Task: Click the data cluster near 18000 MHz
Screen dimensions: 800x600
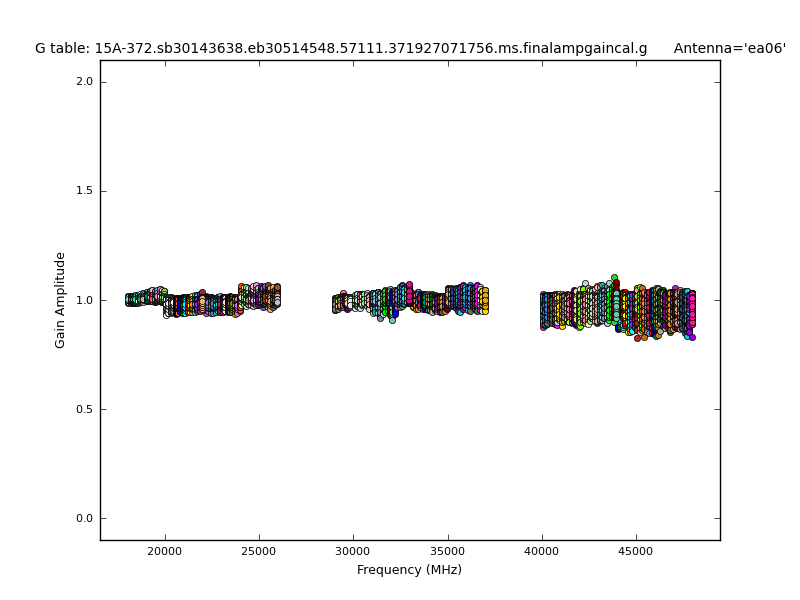Action: tap(133, 299)
